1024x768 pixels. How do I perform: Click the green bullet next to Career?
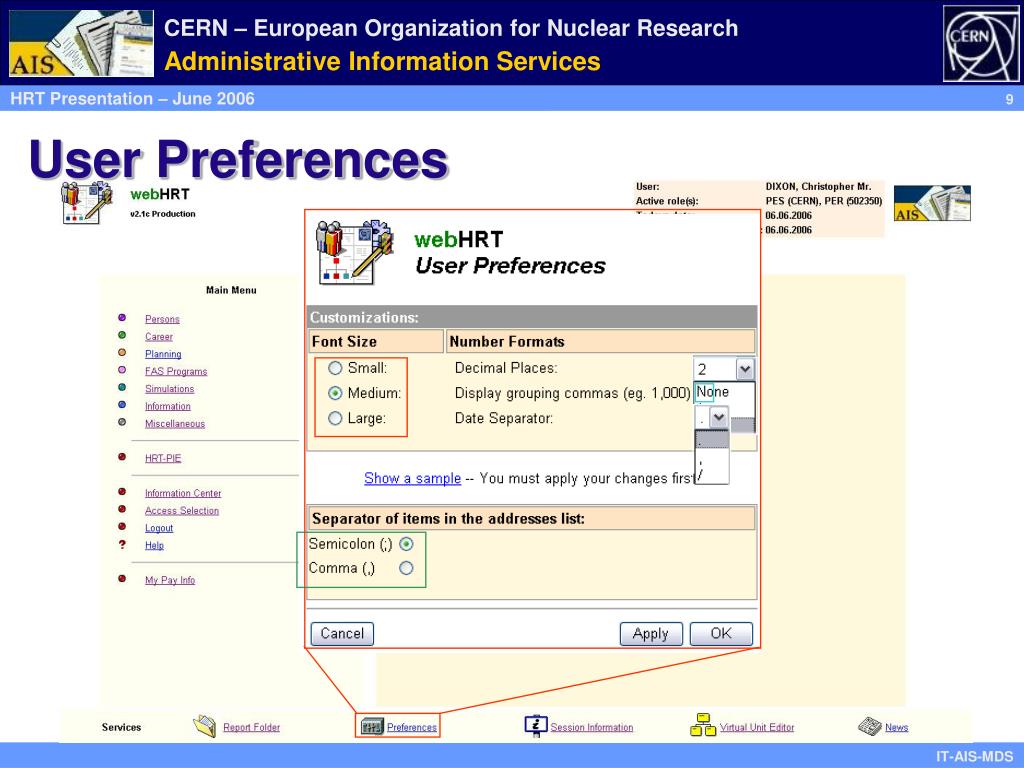click(x=122, y=335)
